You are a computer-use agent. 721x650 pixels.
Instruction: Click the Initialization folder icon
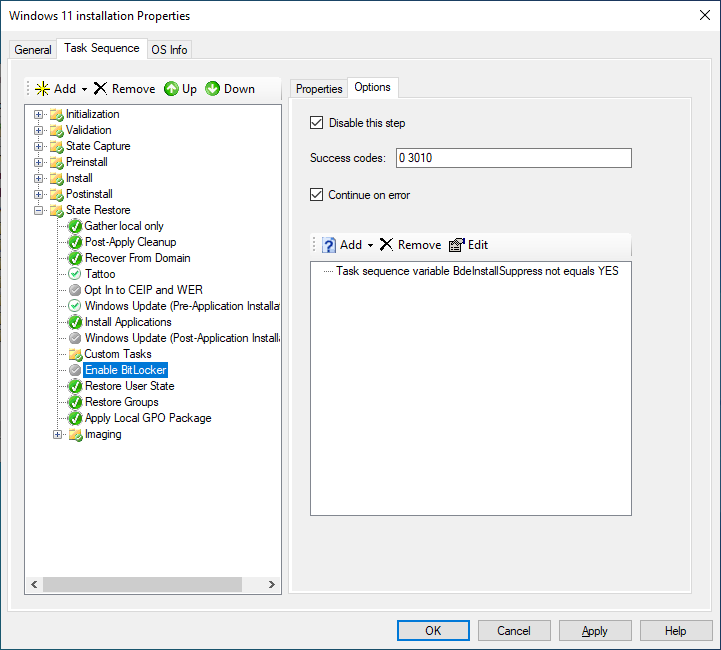(57, 114)
